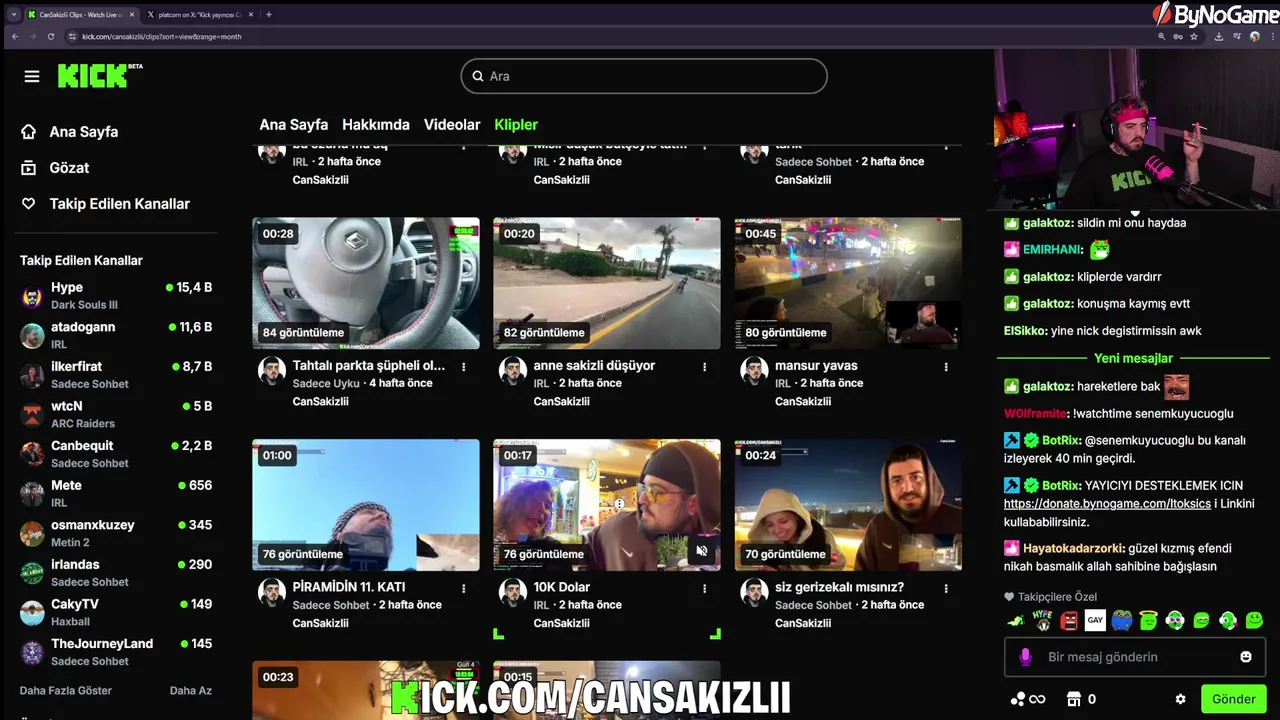The image size is (1280, 720).
Task: Switch to the Ana Sayfa channel tab
Action: (294, 125)
